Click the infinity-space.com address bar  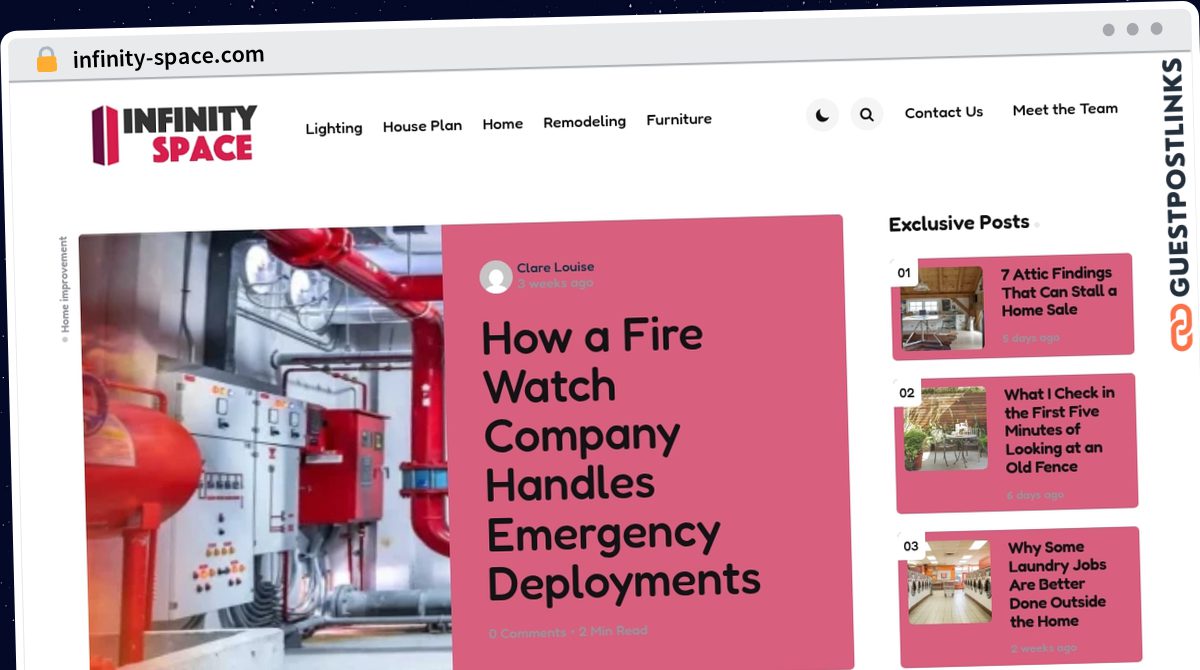coord(169,58)
